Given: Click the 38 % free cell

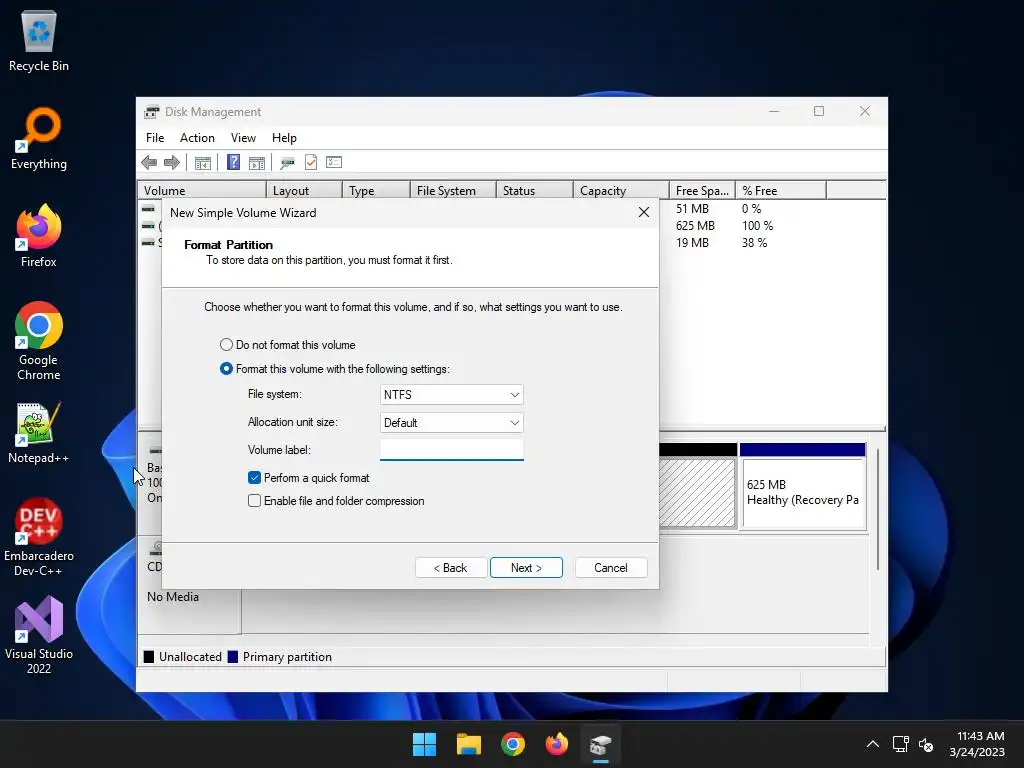Looking at the screenshot, I should click(754, 242).
